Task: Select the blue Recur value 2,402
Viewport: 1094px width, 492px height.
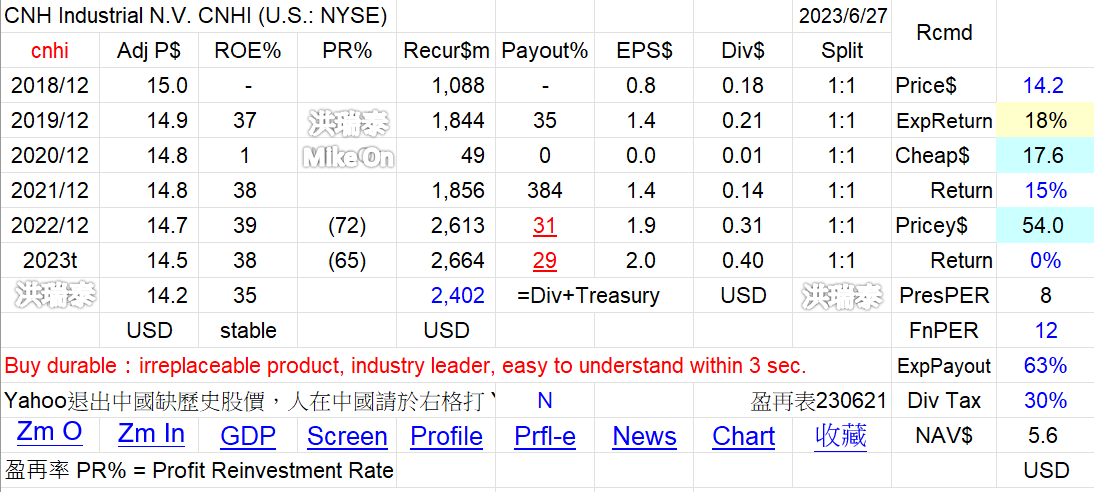Action: (458, 295)
